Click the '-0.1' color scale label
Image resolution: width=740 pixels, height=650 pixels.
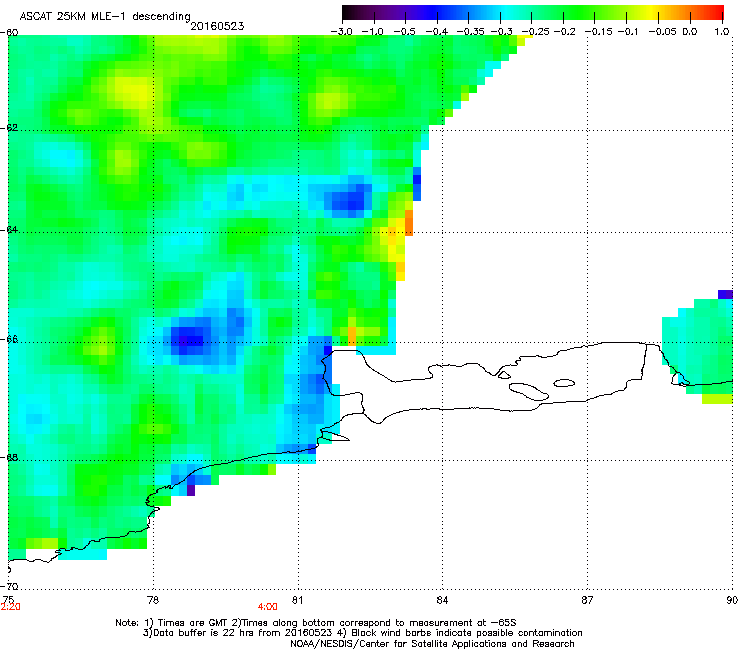tap(627, 32)
